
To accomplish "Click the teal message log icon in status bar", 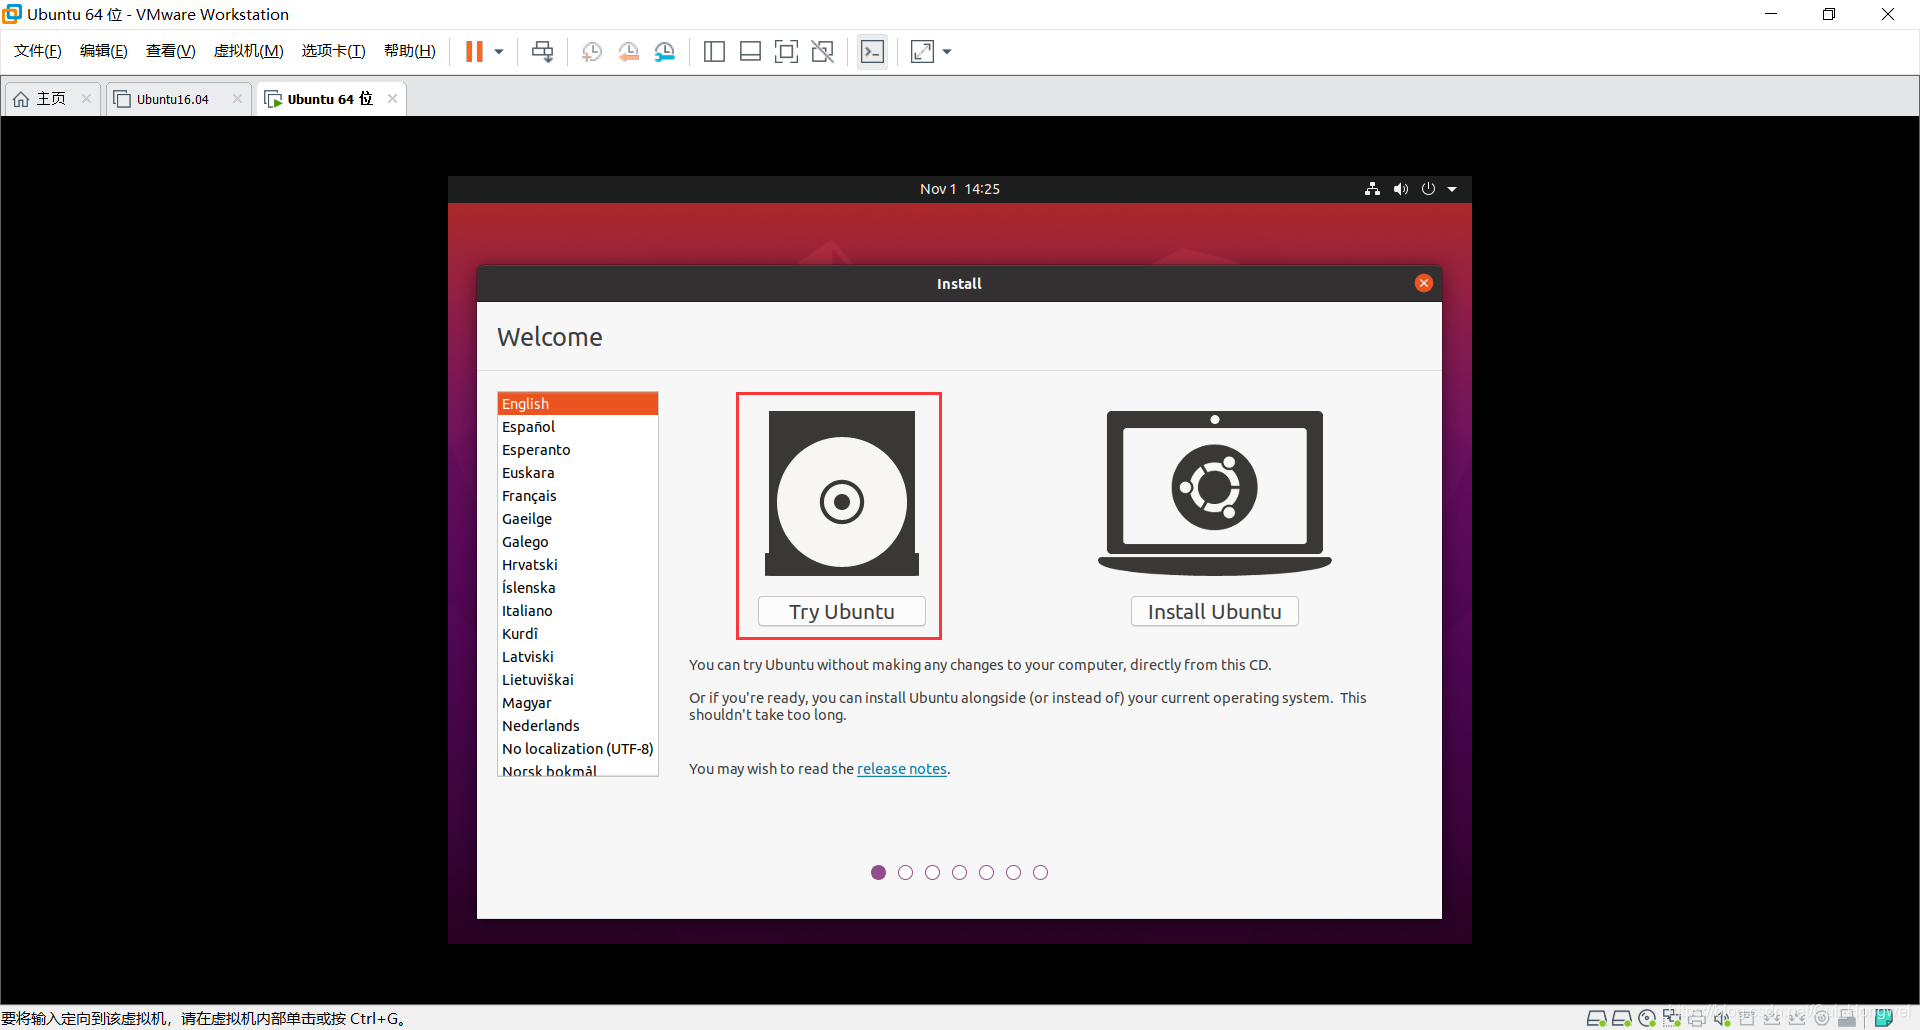I will 1884,1017.
